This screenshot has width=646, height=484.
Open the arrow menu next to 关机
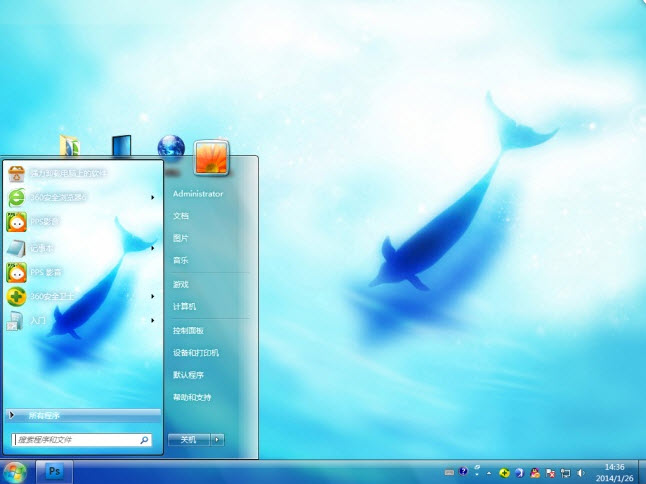tap(218, 440)
